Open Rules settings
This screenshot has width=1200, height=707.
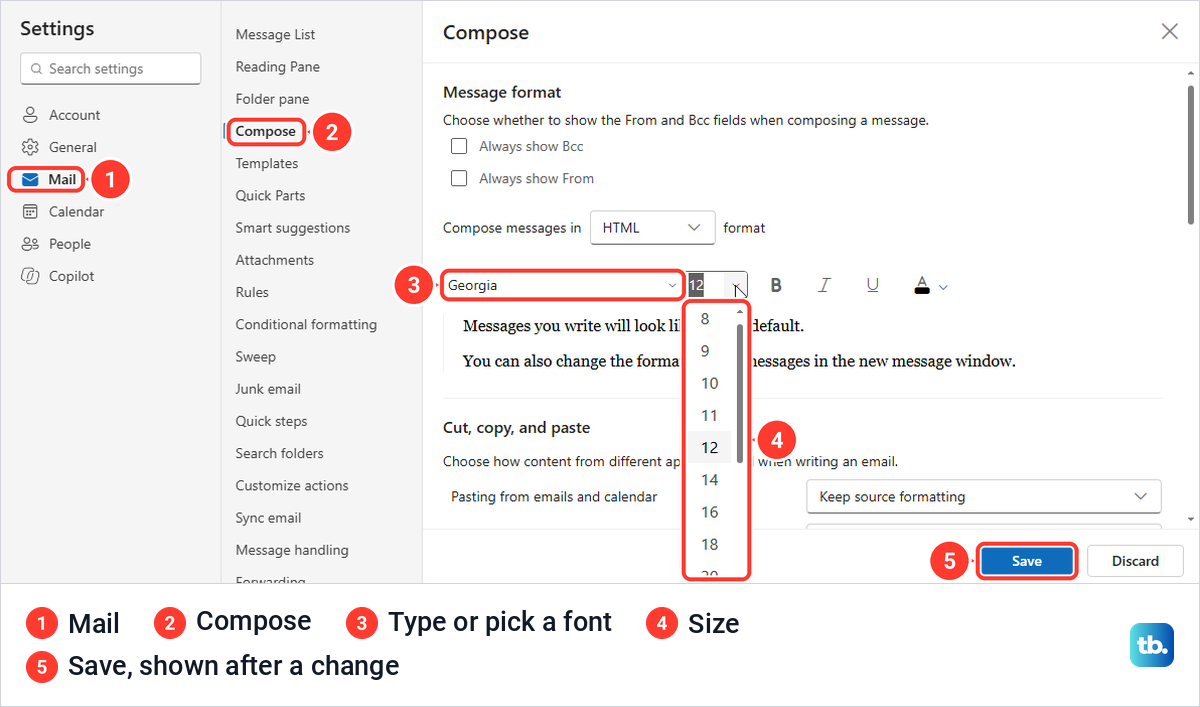point(252,292)
